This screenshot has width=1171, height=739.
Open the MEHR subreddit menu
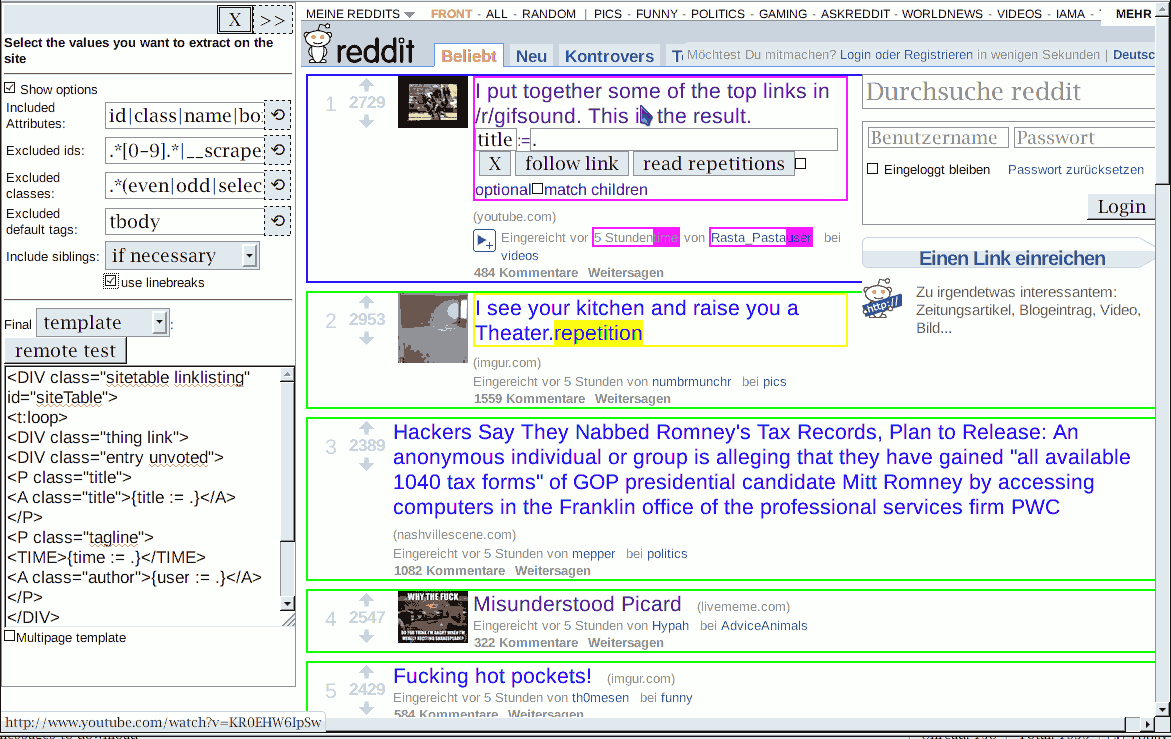tap(1133, 13)
